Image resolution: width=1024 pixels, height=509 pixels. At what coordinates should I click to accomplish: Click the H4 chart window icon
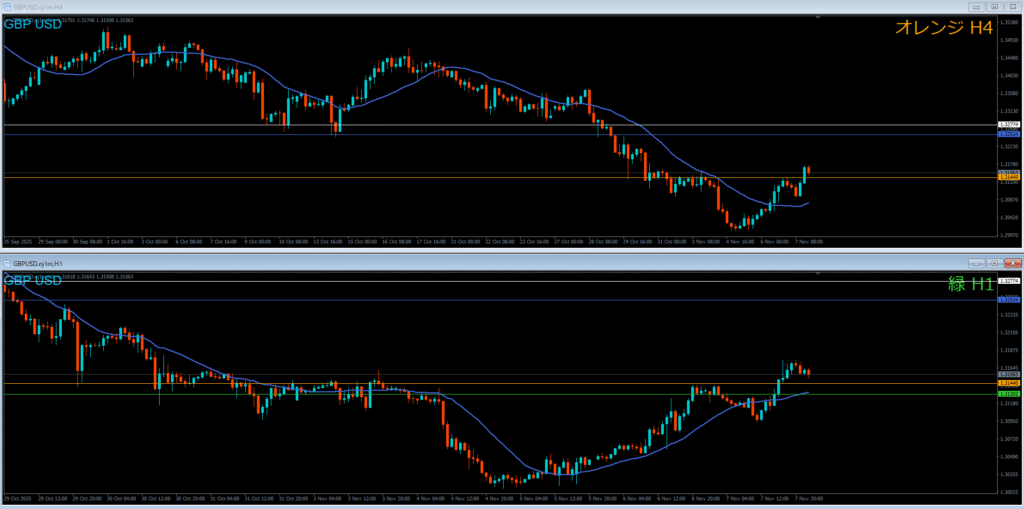(7, 6)
